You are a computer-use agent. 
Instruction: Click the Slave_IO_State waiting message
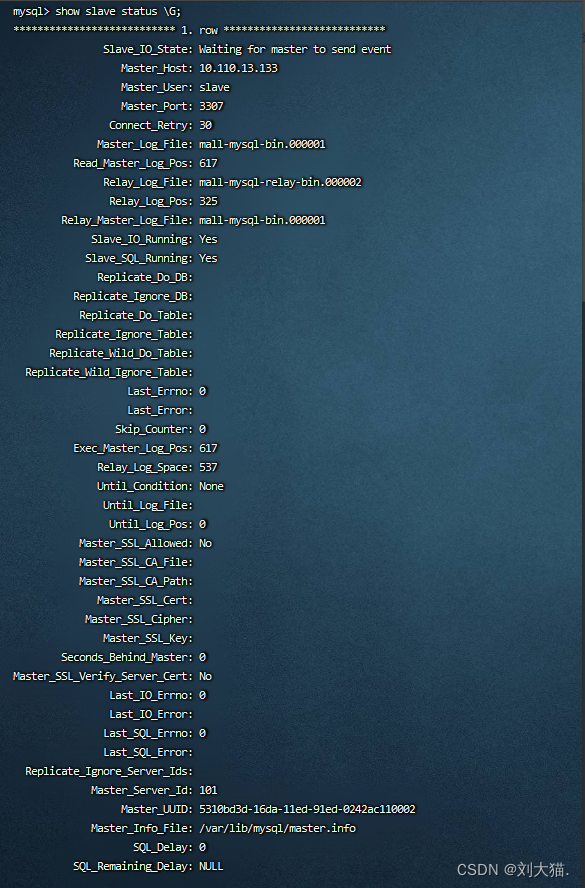[x=295, y=49]
